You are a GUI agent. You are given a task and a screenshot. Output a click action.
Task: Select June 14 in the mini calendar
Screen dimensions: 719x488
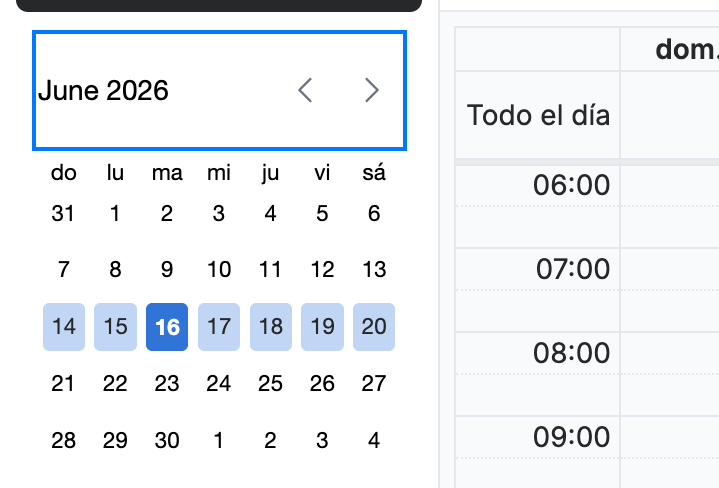pyautogui.click(x=64, y=327)
